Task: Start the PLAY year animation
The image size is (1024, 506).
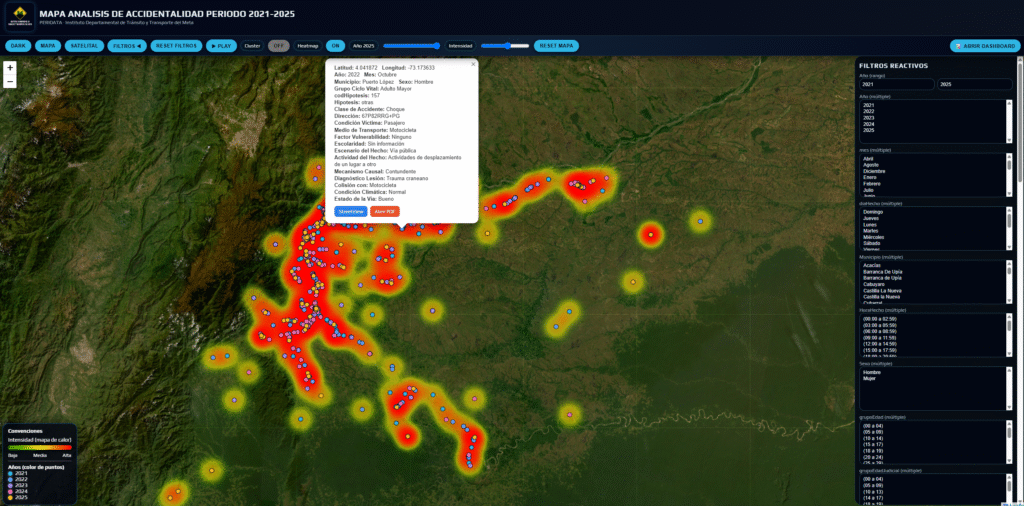Action: click(221, 46)
